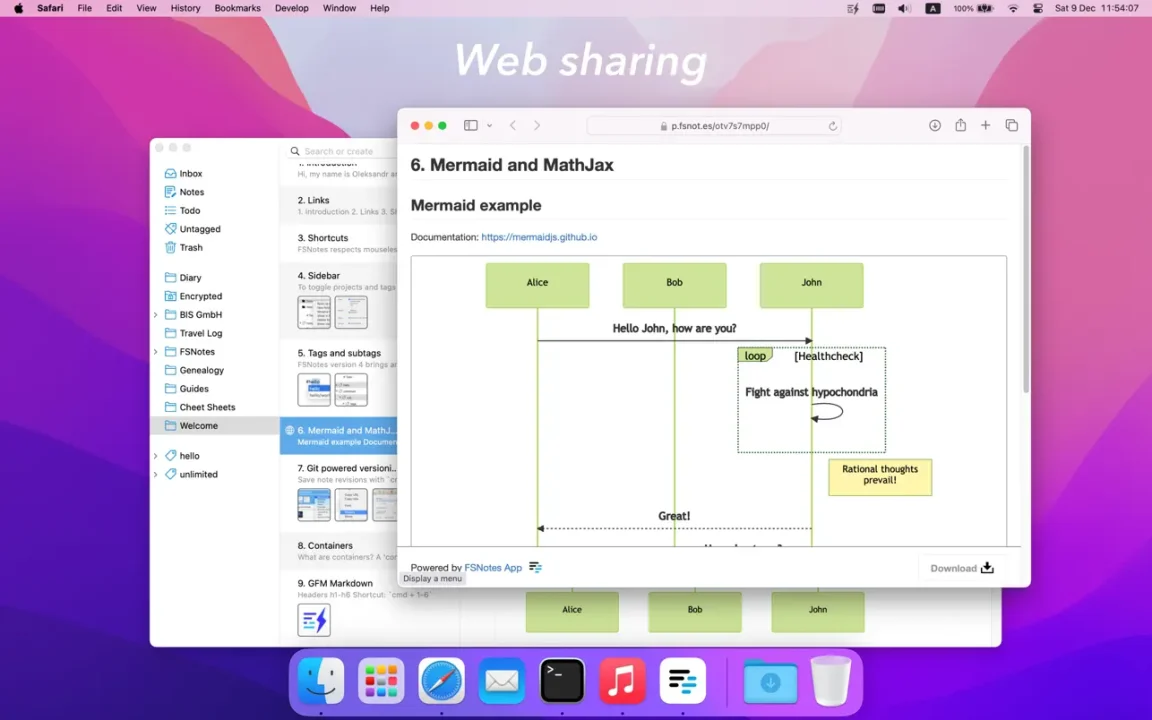Click the Safari page vertical scrollbar
This screenshot has width=1152, height=720.
[x=1026, y=269]
